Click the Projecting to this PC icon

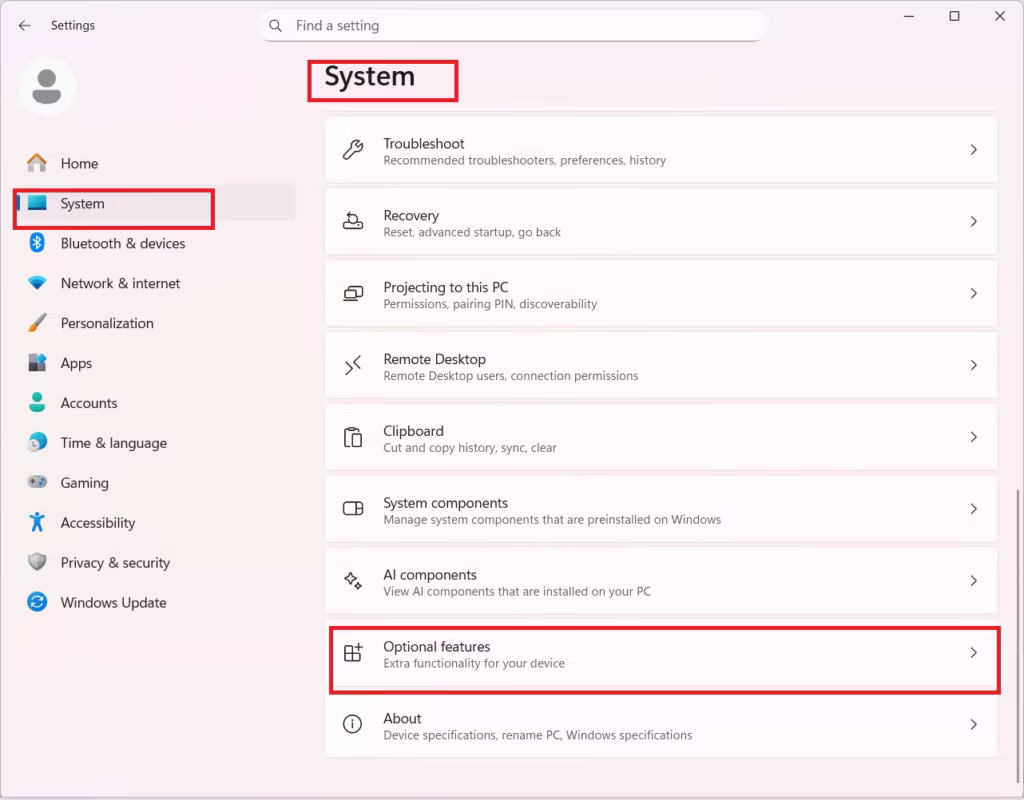[x=353, y=293]
